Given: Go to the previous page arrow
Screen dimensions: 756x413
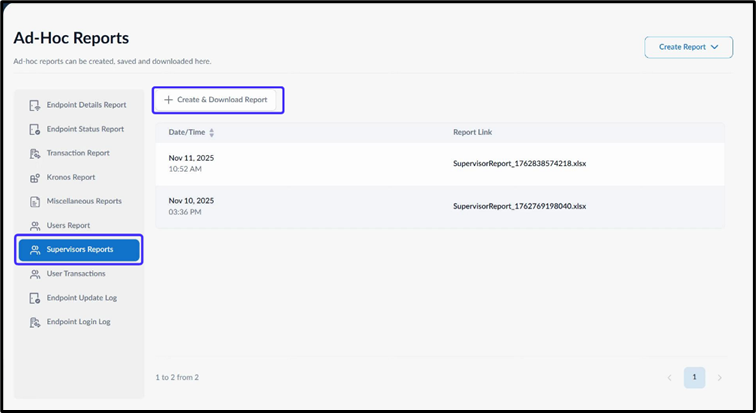Looking at the screenshot, I should click(x=669, y=378).
